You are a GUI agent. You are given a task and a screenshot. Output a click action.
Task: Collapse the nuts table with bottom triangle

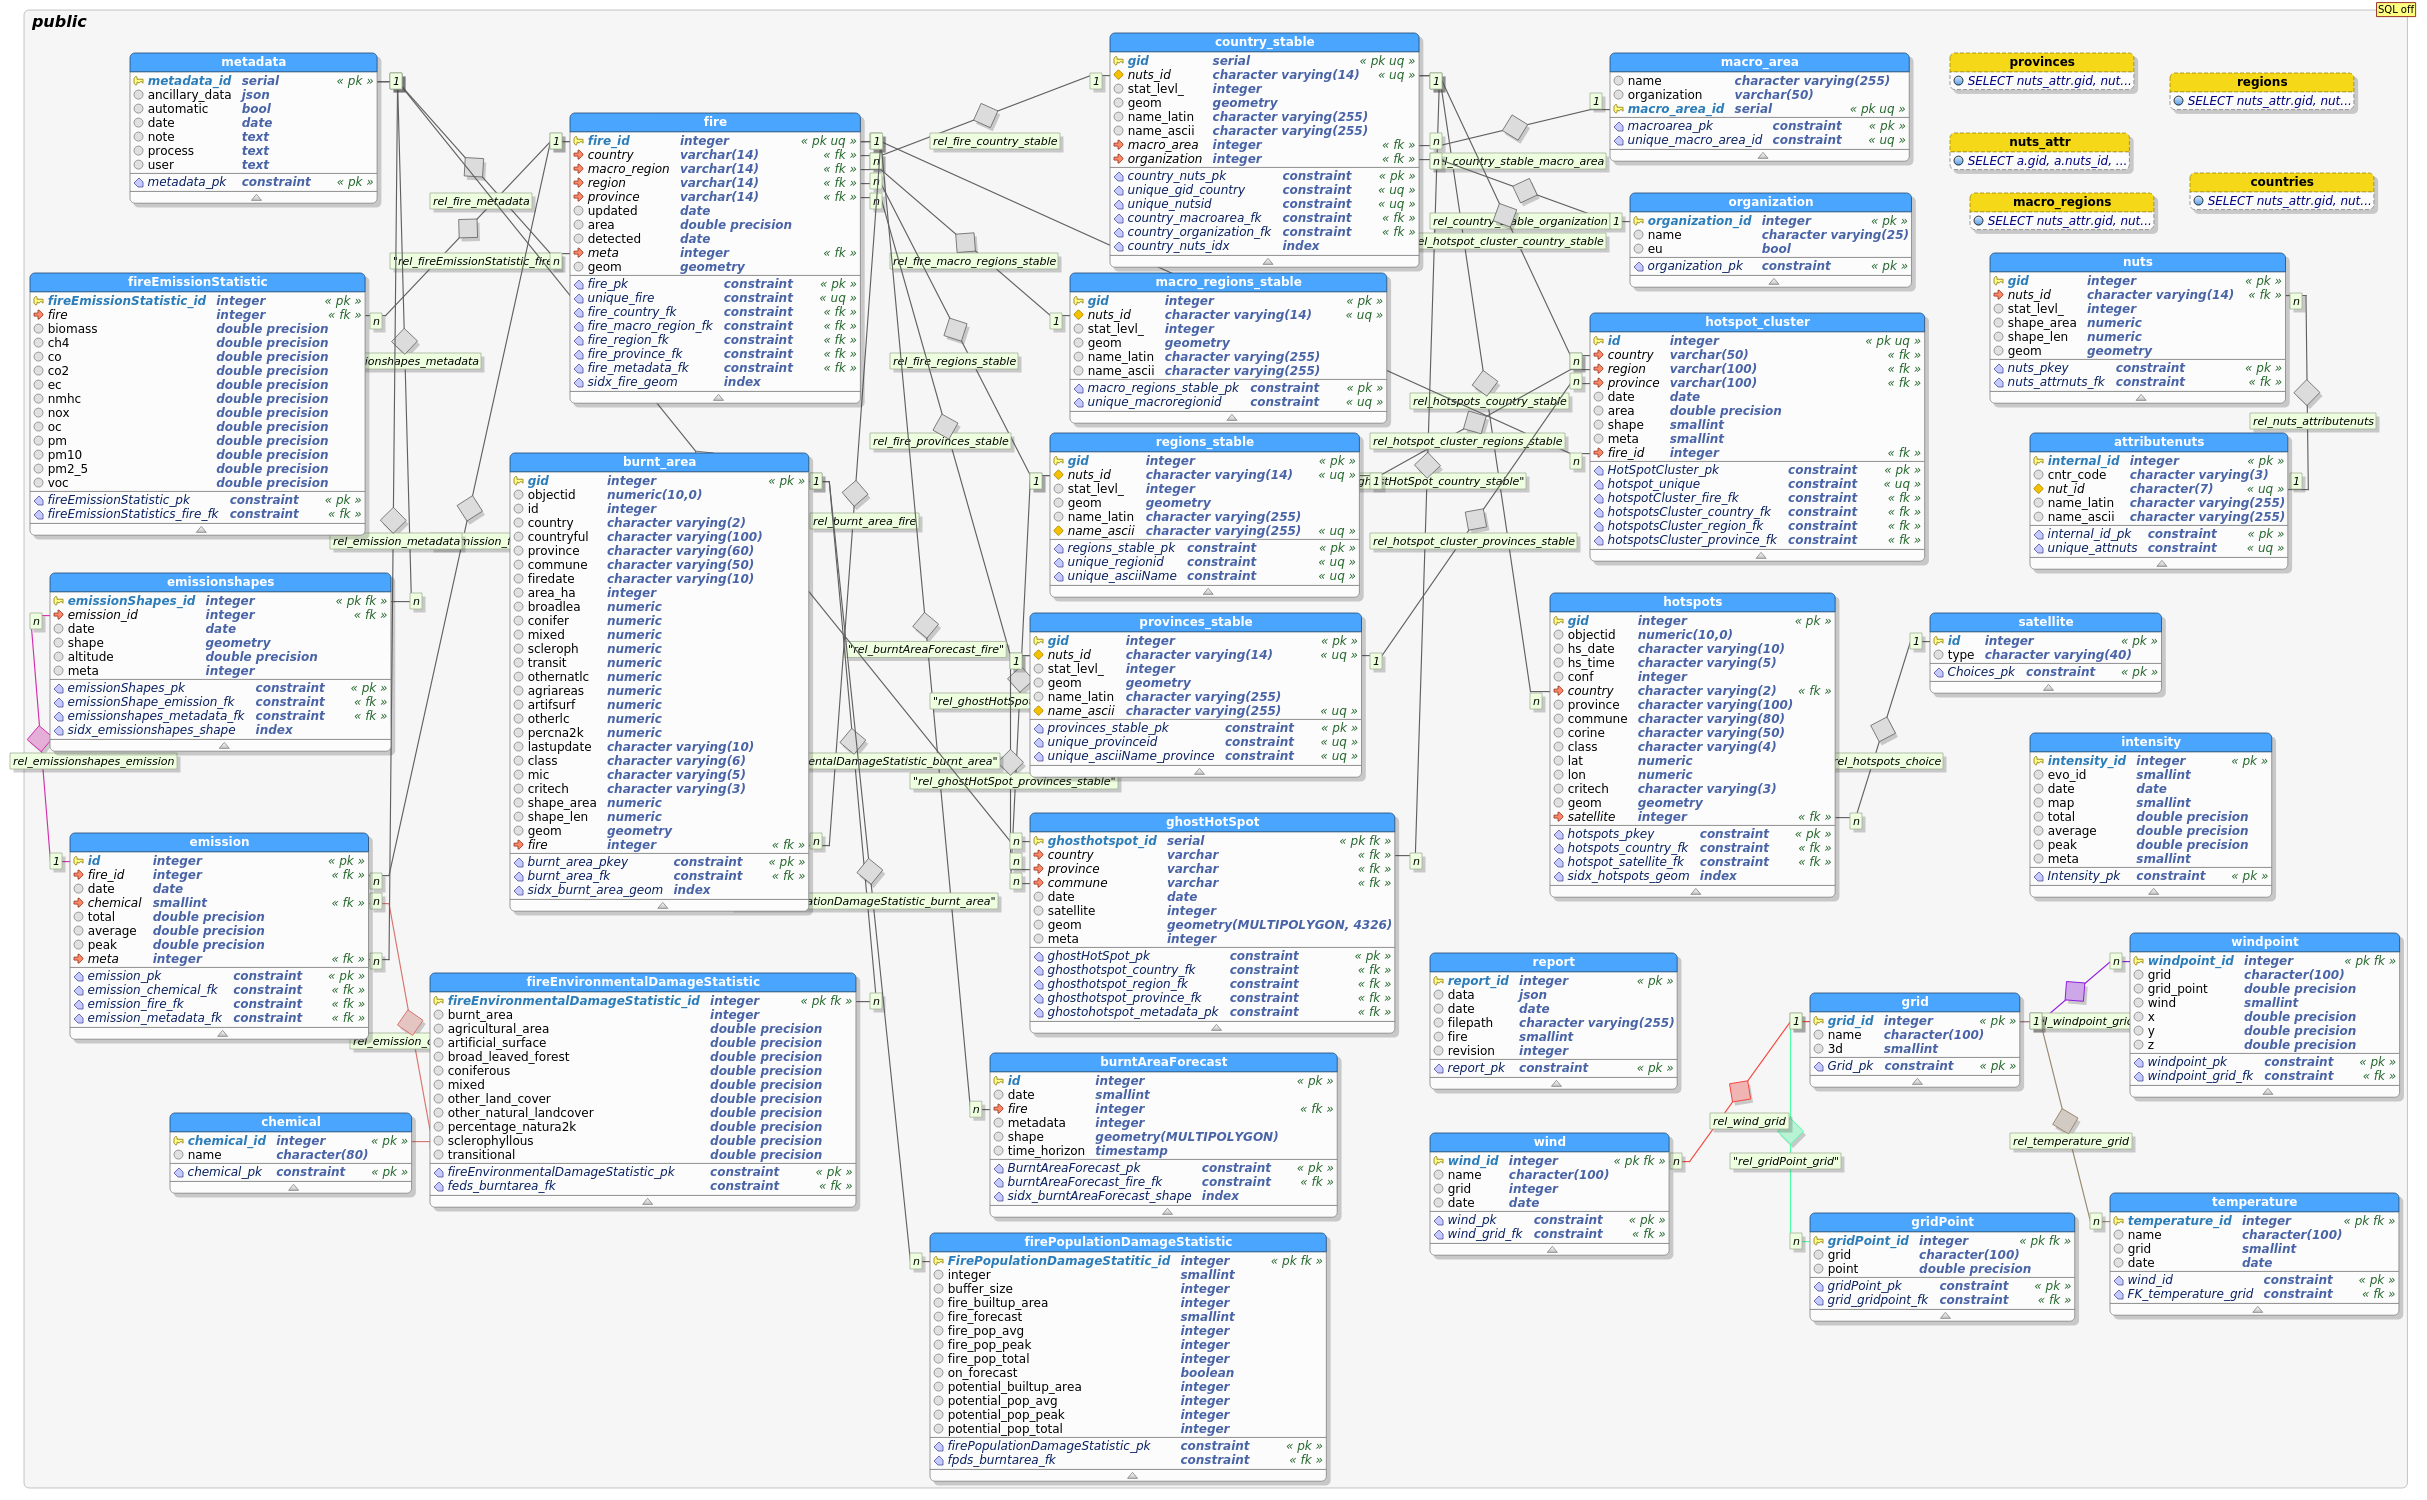coord(2140,398)
